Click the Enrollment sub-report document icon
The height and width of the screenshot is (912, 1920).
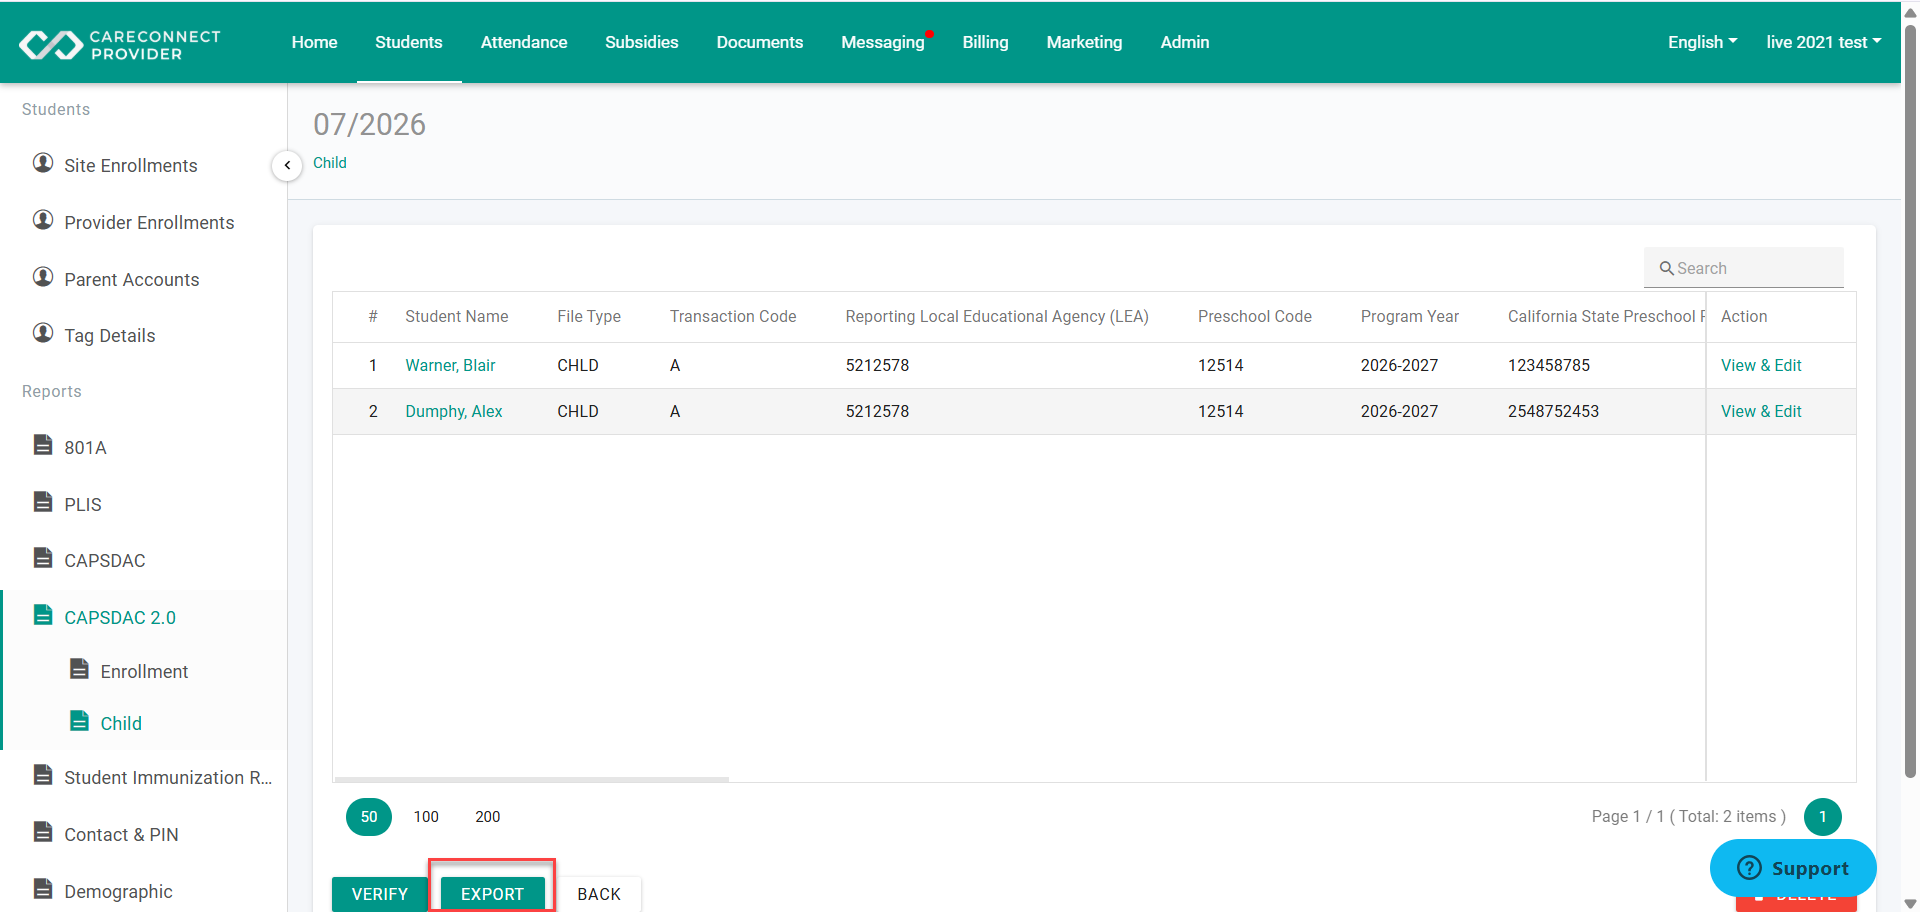point(79,668)
